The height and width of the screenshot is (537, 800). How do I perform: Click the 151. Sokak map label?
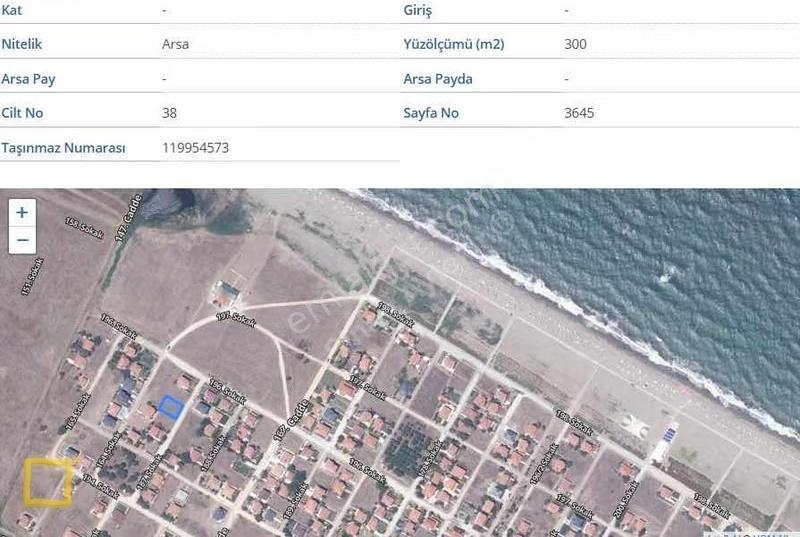(32, 277)
